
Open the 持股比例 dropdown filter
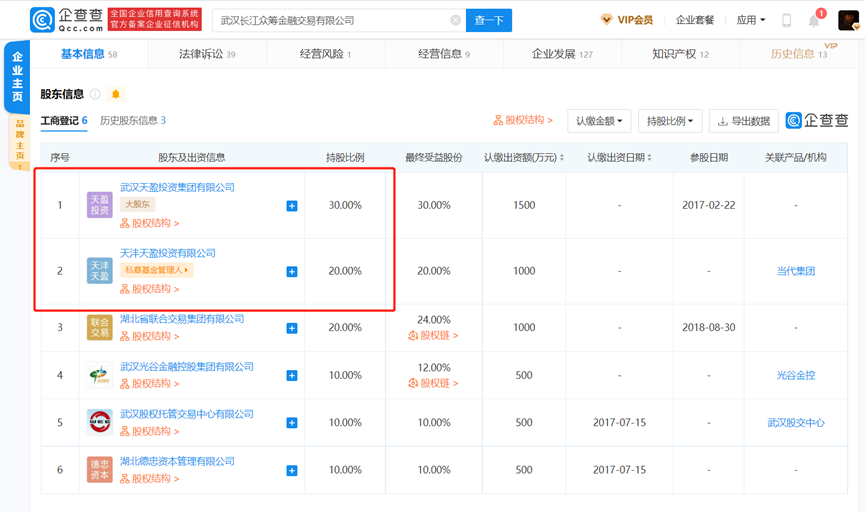pyautogui.click(x=669, y=121)
